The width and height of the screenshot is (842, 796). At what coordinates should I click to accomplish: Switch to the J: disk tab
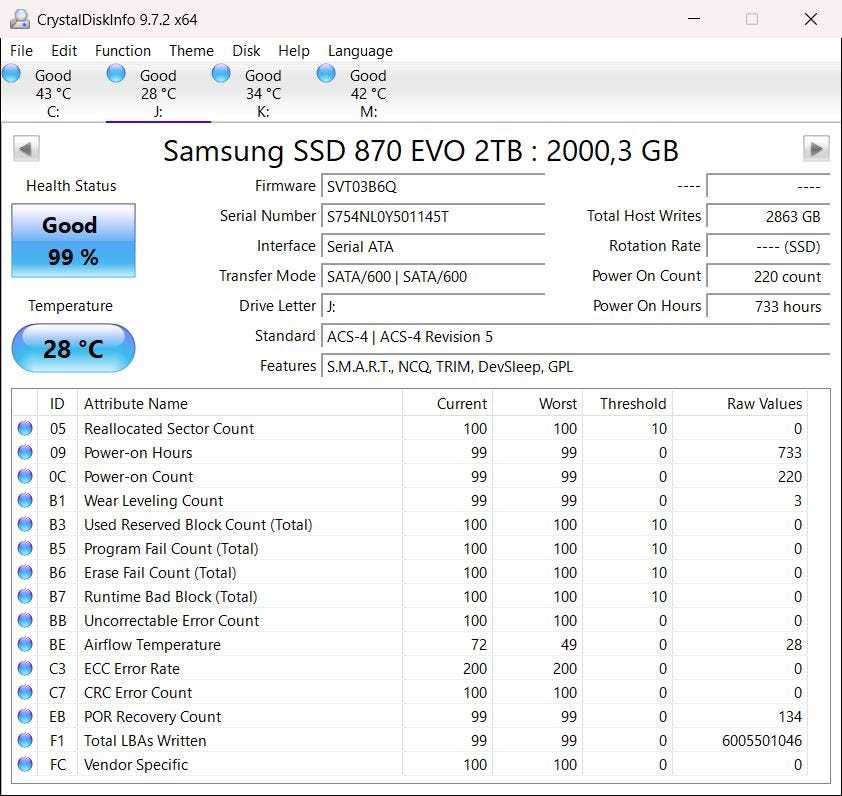click(x=157, y=93)
